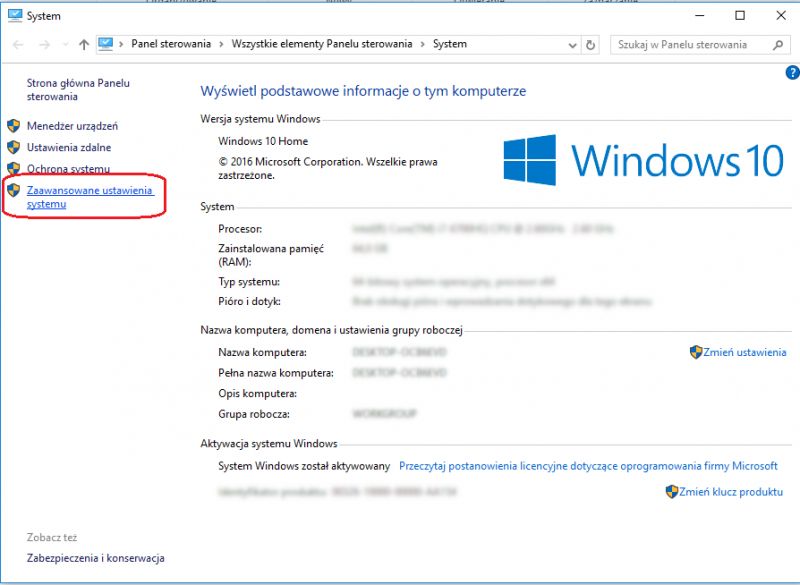The image size is (800, 585).
Task: Open Ochrona systemu link
Action: coord(68,169)
